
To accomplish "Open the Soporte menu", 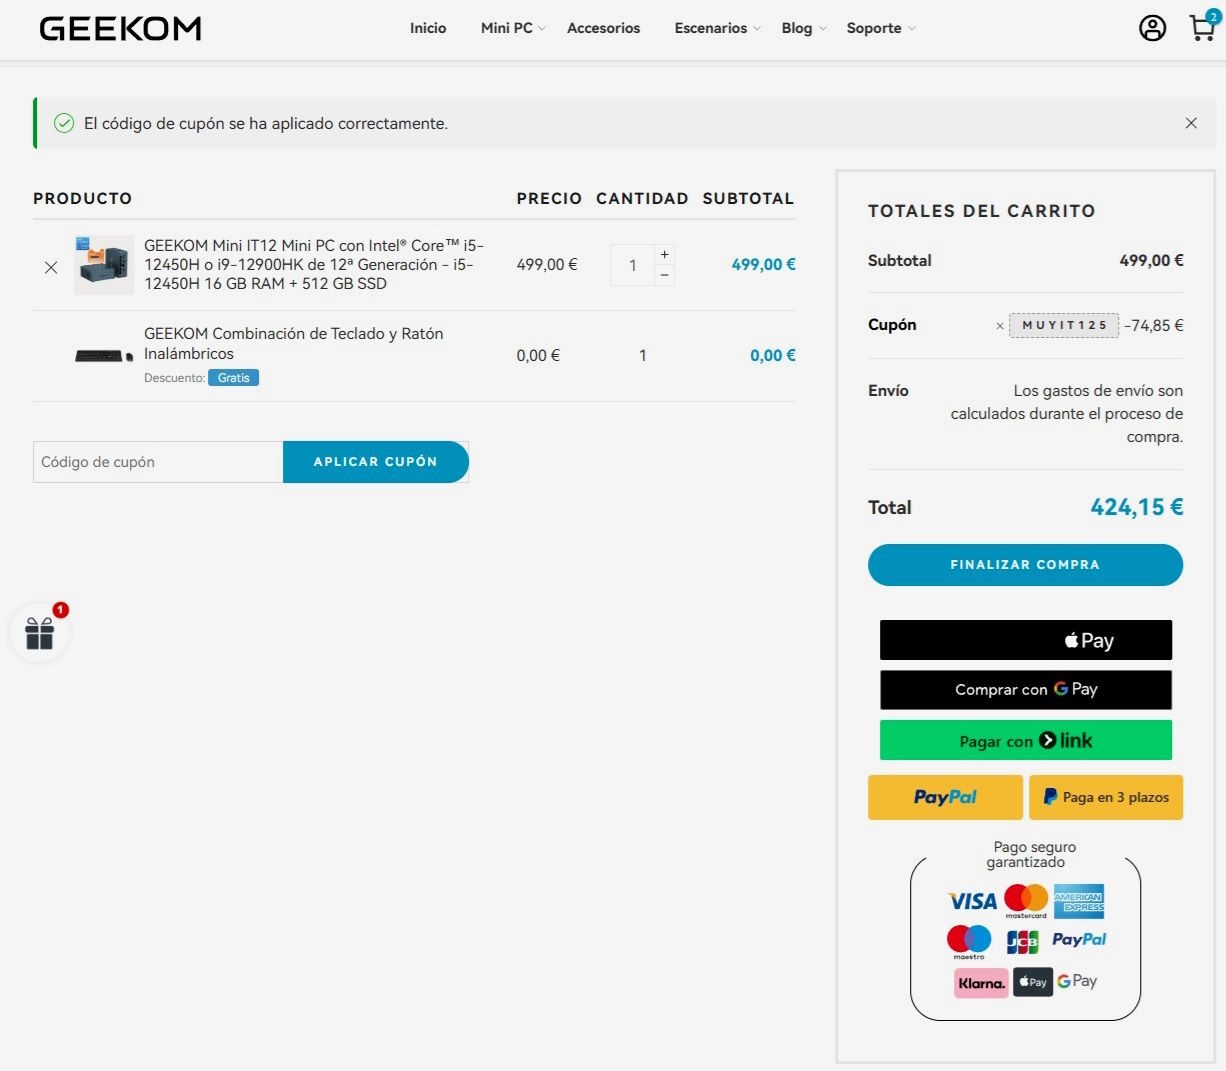I will tap(874, 28).
